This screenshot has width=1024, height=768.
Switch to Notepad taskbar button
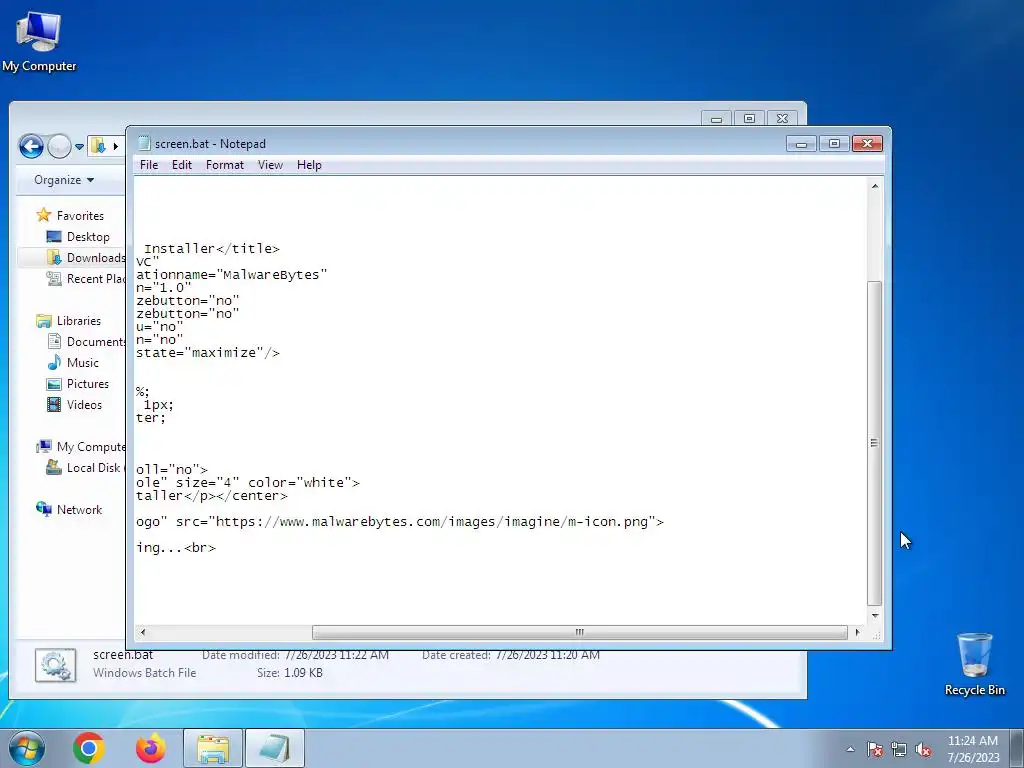(x=275, y=748)
